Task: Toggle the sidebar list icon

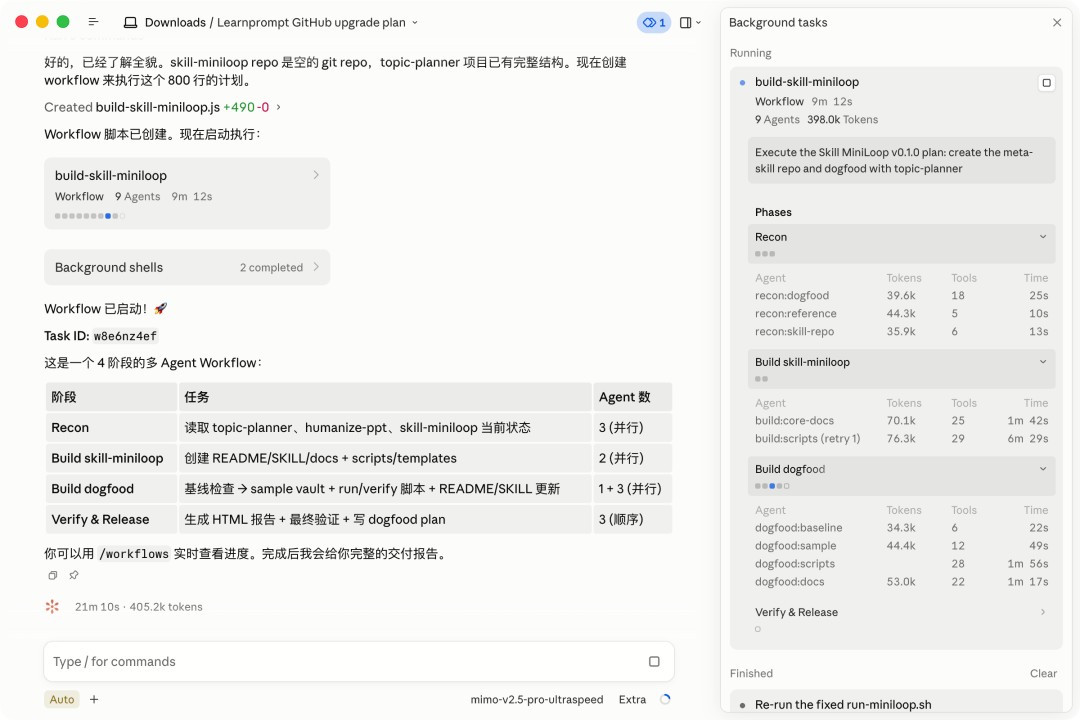Action: coord(93,22)
